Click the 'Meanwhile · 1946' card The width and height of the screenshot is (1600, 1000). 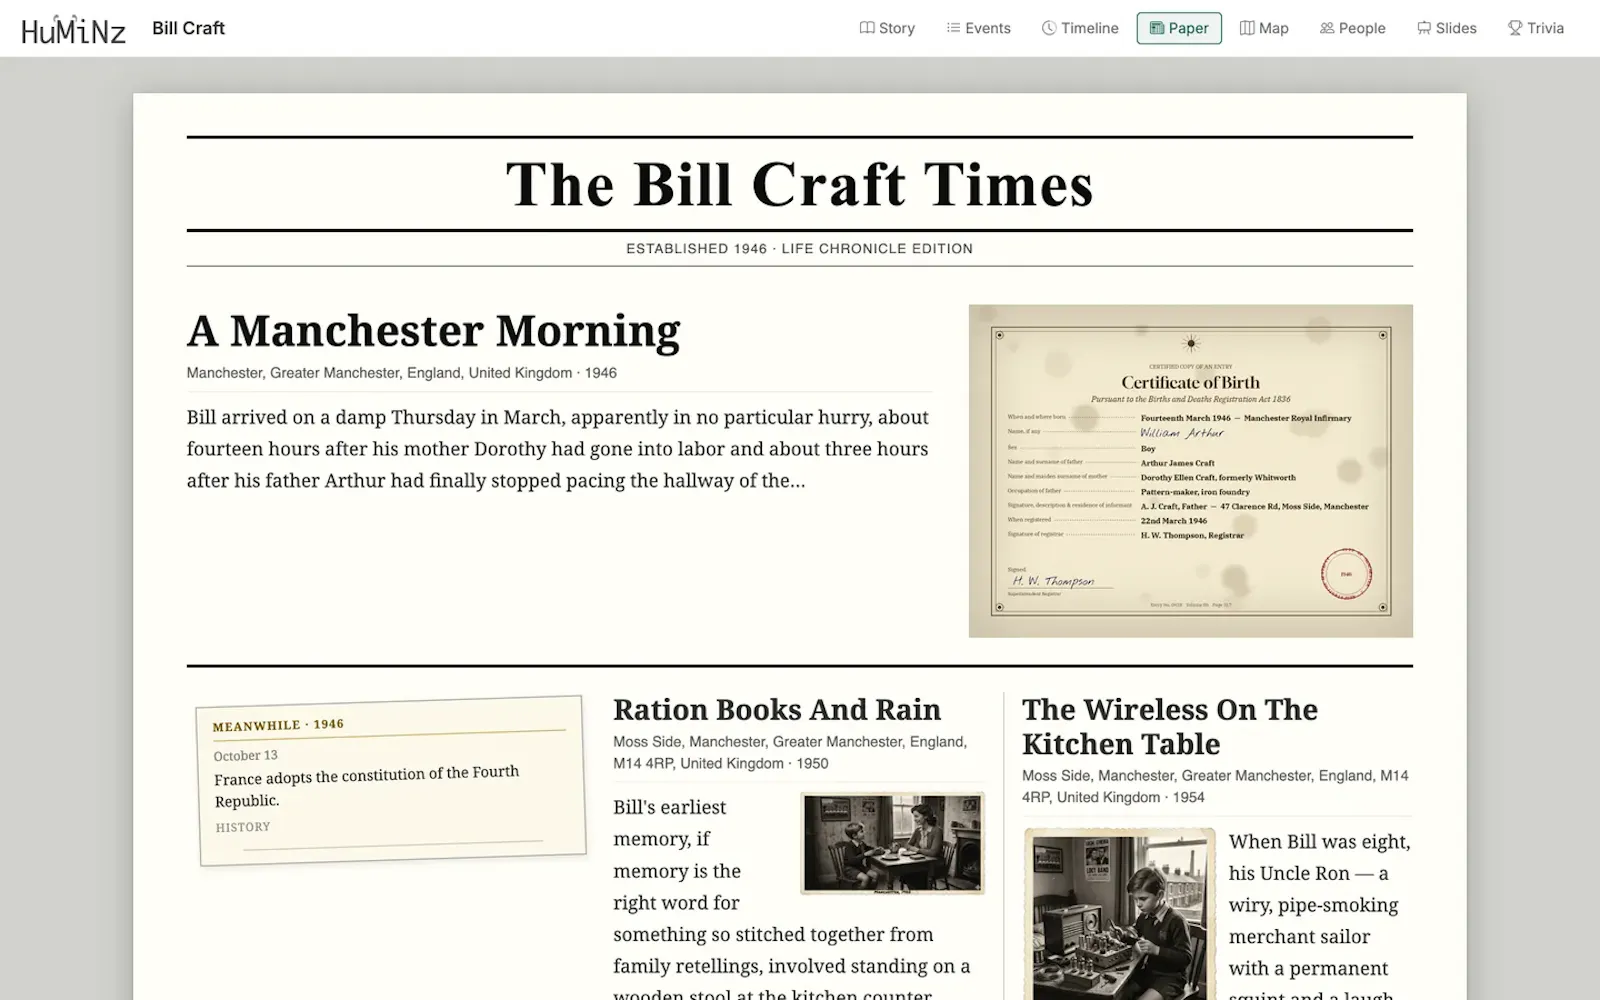(391, 780)
